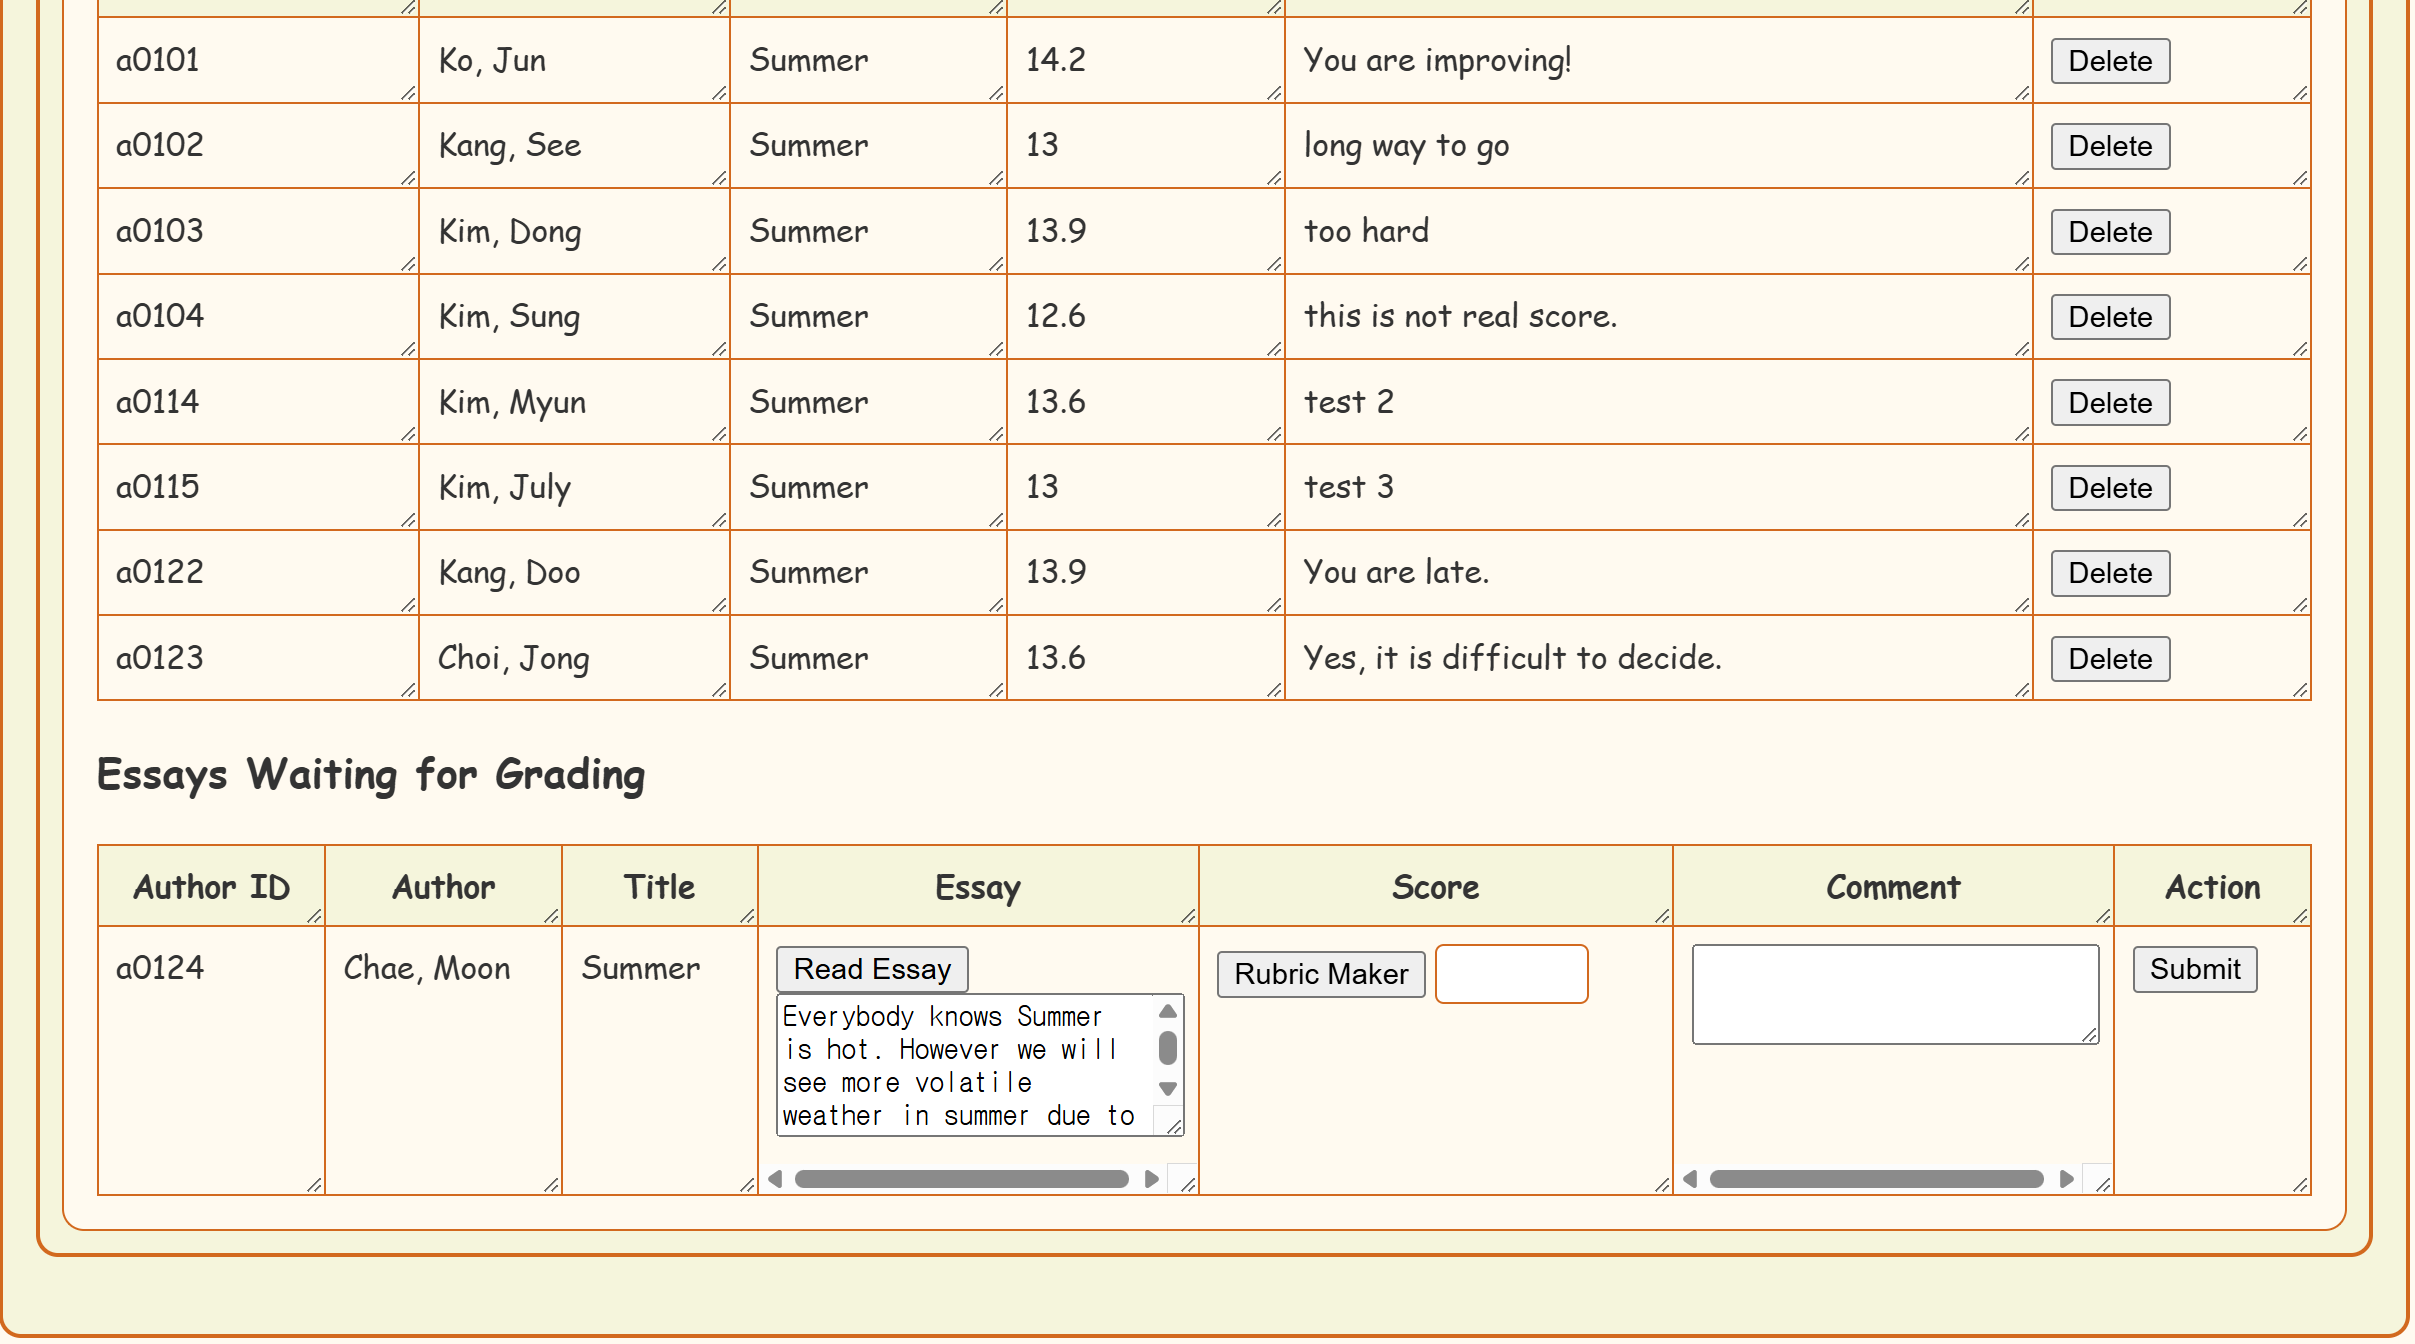Focus the score input field

pyautogui.click(x=1510, y=974)
